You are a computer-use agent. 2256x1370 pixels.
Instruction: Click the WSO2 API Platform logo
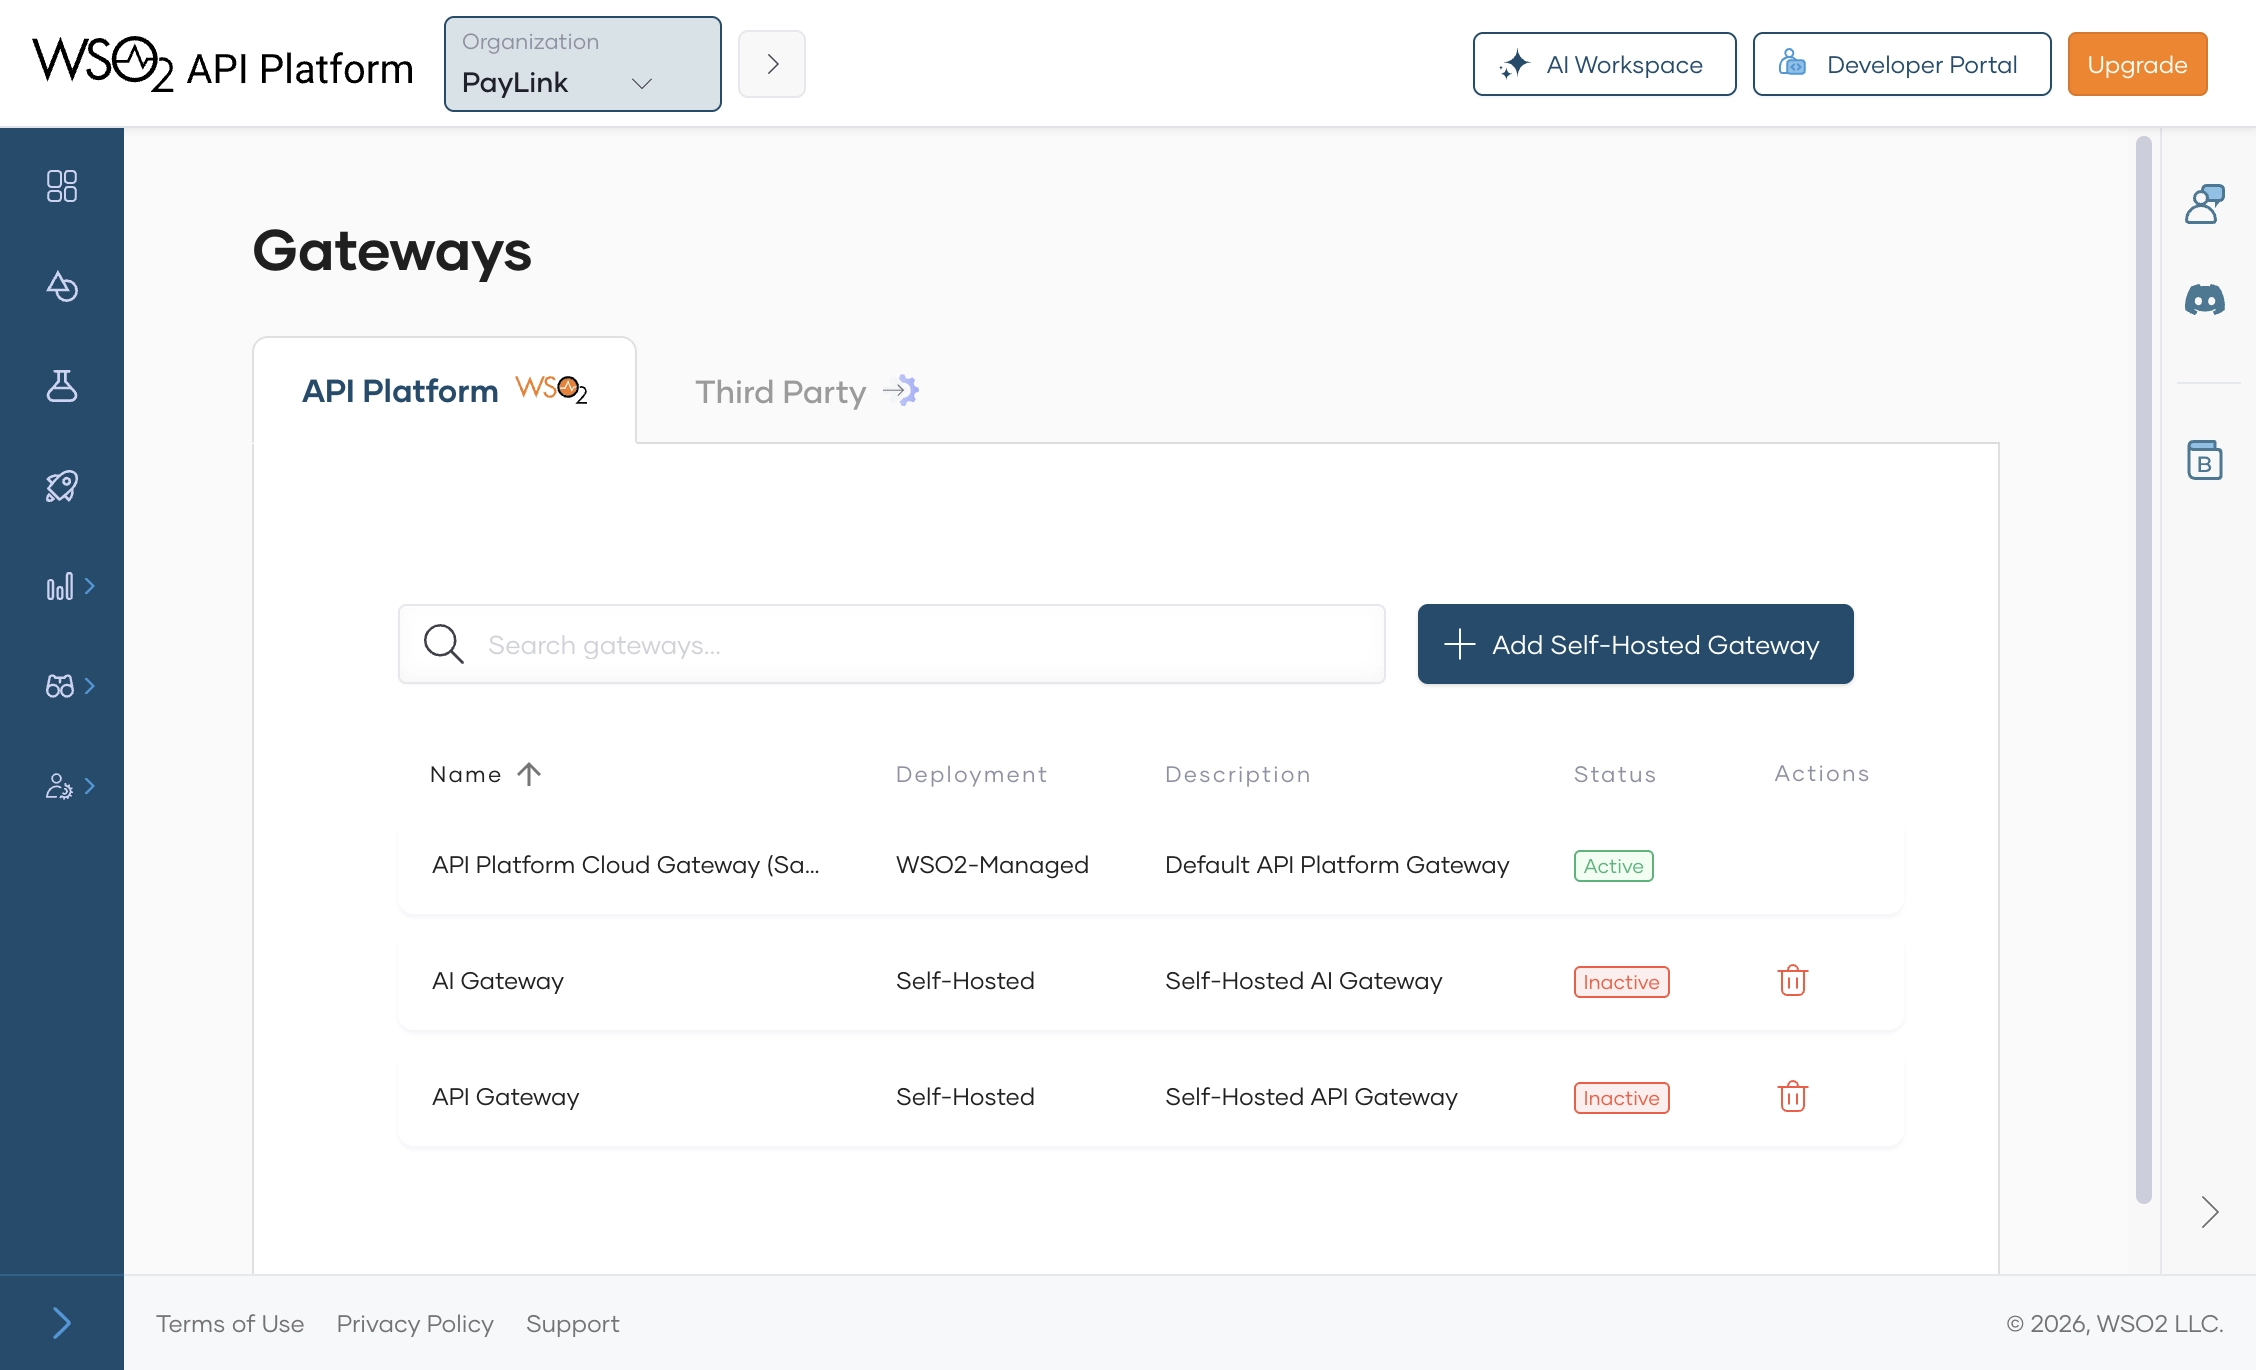pyautogui.click(x=221, y=64)
